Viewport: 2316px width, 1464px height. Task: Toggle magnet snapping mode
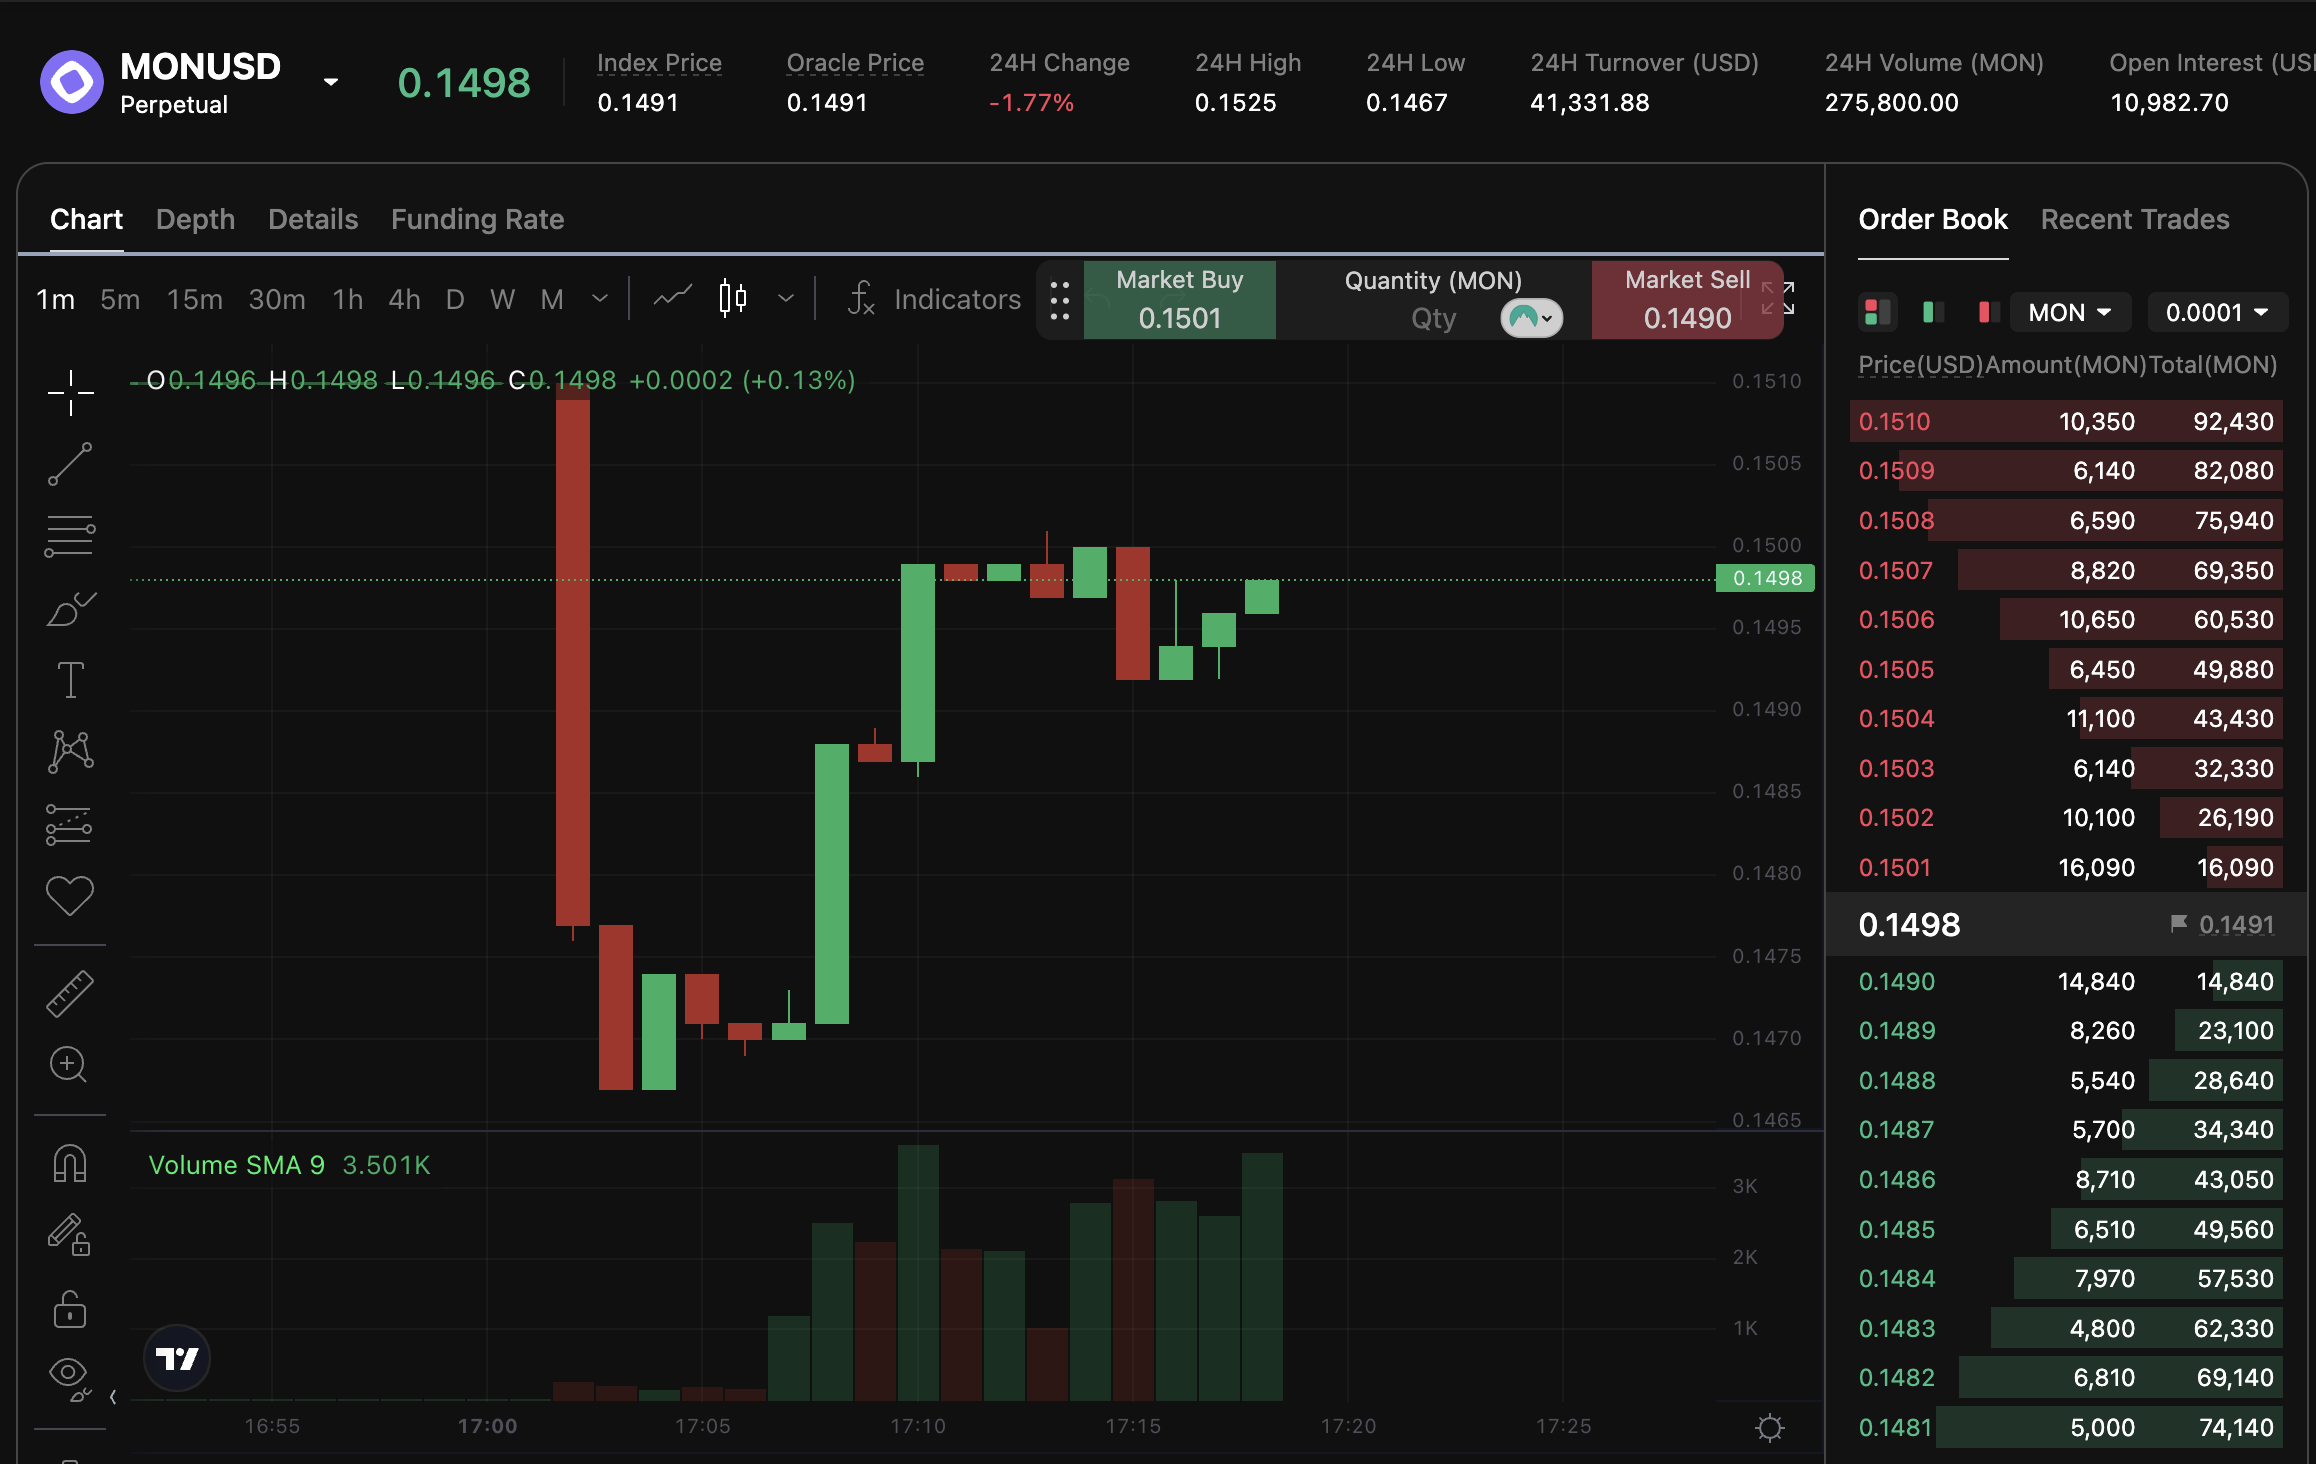[70, 1163]
